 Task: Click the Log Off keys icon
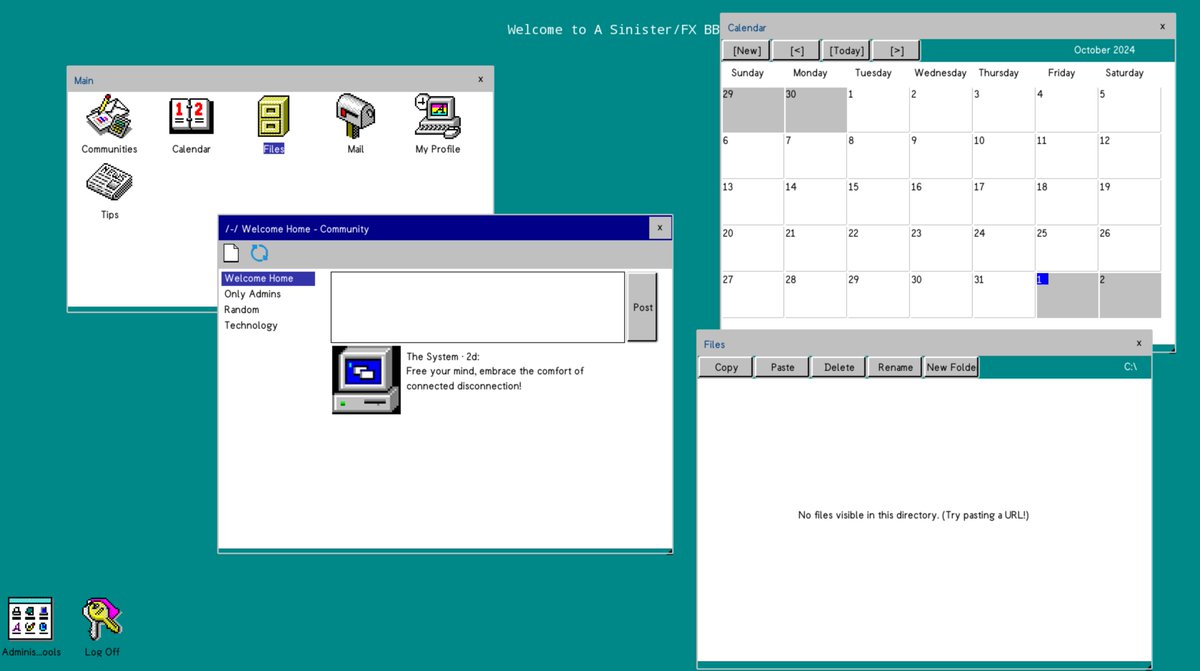click(x=102, y=619)
